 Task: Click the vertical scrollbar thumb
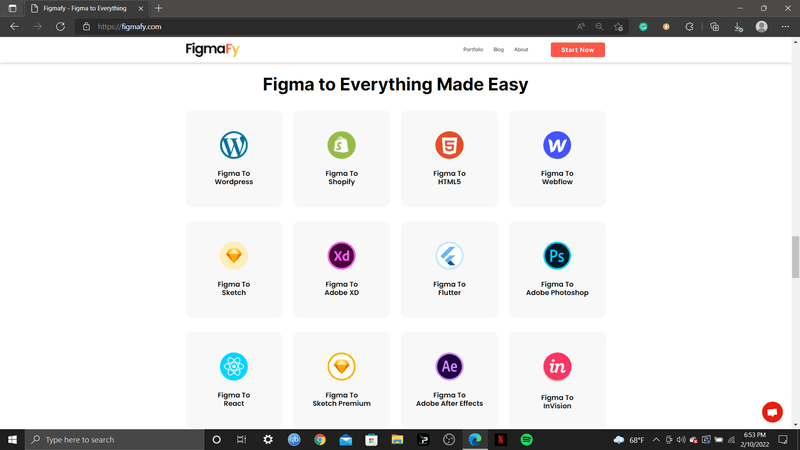795,257
